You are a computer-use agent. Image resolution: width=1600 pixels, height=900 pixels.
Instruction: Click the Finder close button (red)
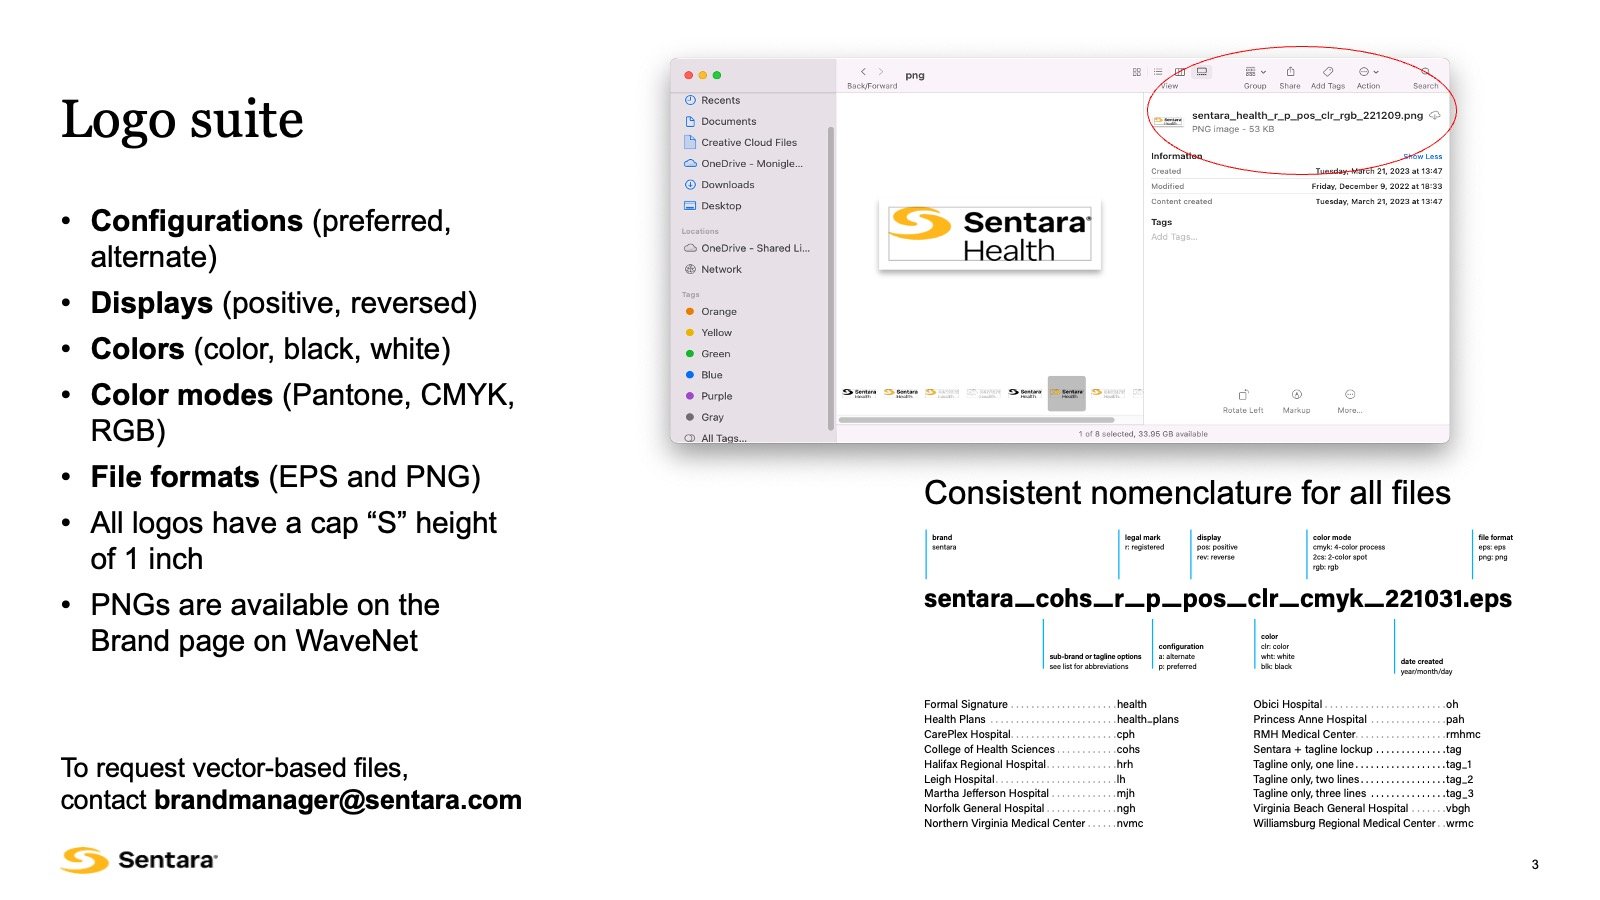coord(688,75)
